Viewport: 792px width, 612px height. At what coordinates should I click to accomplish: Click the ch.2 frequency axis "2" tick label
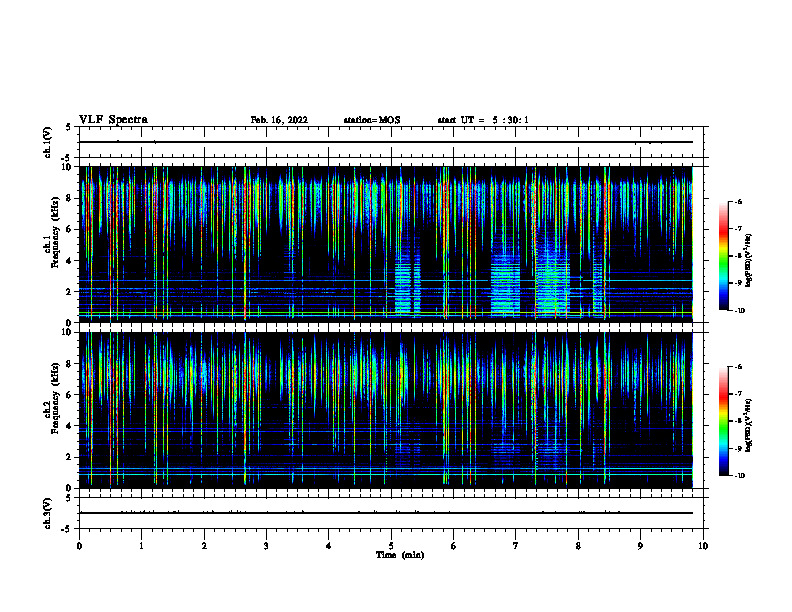tap(70, 457)
